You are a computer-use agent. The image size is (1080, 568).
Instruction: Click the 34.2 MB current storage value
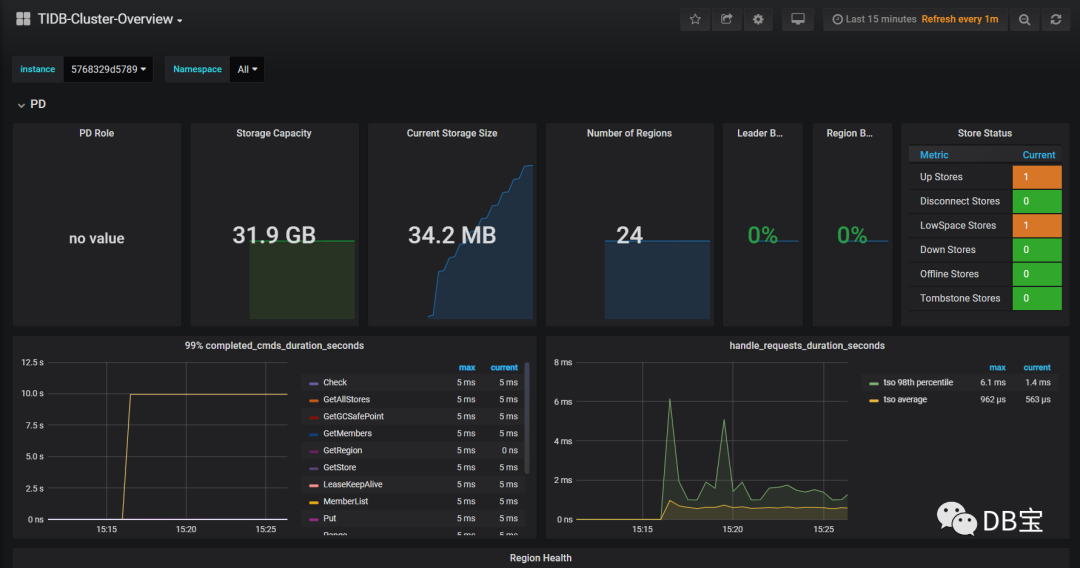(452, 235)
